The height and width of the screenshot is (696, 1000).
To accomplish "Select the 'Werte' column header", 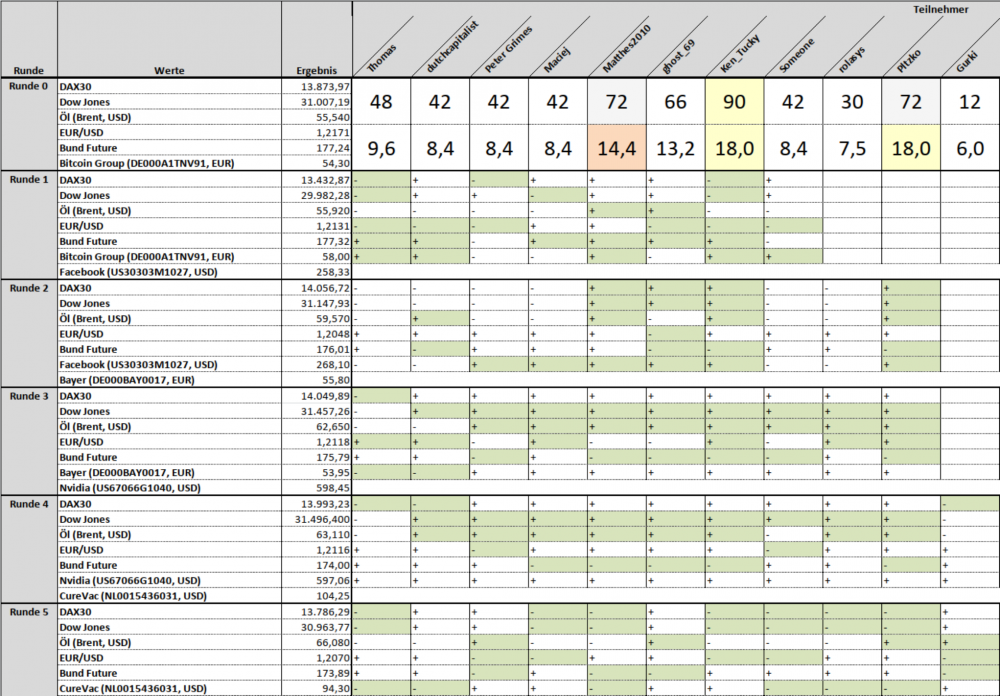I will [169, 71].
